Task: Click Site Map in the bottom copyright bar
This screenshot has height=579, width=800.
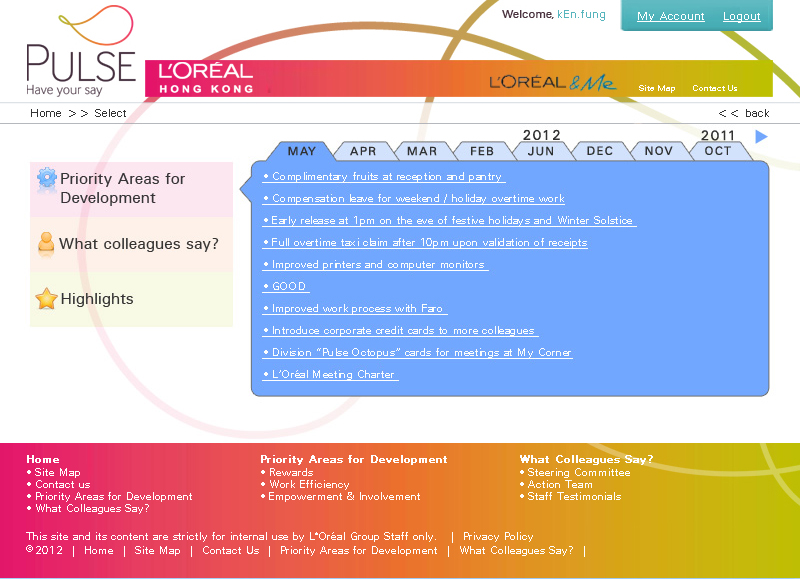Action: (157, 550)
